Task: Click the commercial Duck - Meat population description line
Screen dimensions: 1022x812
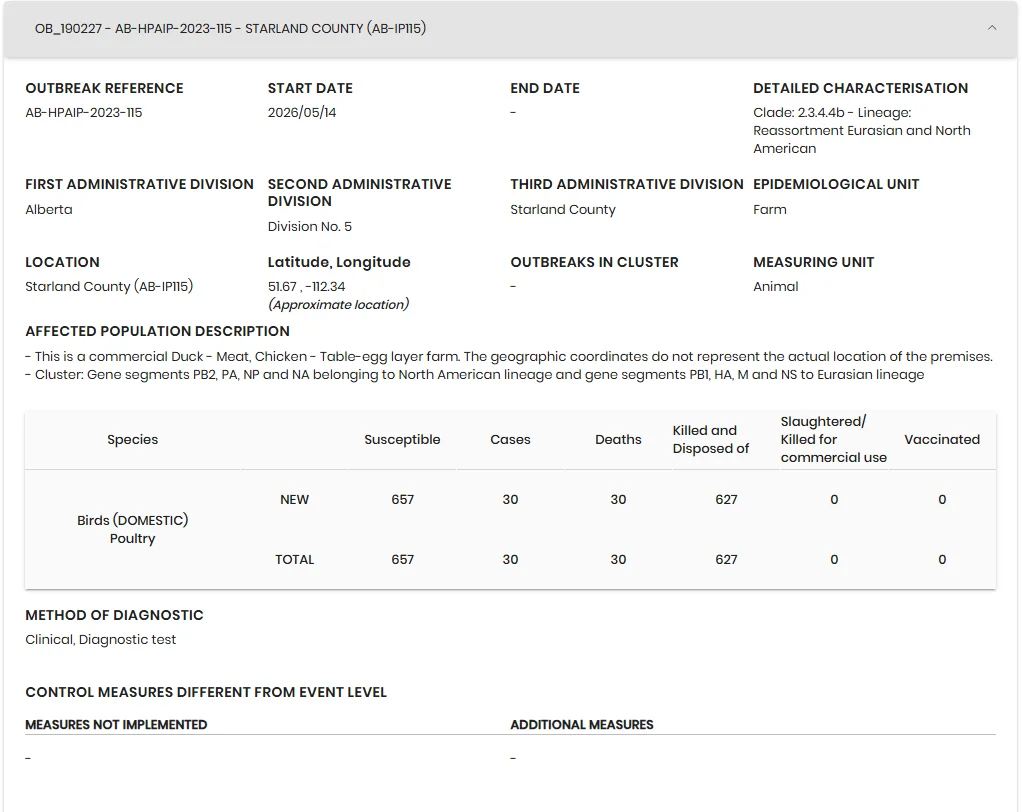Action: click(x=508, y=357)
